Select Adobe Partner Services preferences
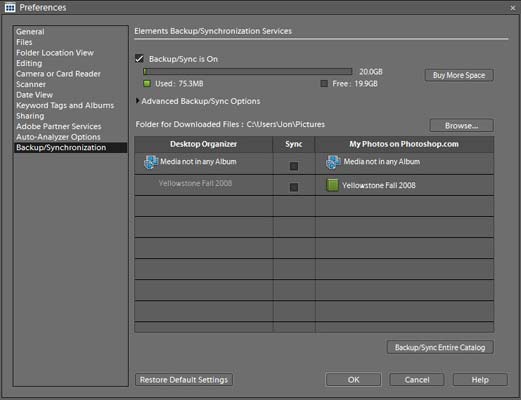The image size is (521, 400). pos(59,126)
